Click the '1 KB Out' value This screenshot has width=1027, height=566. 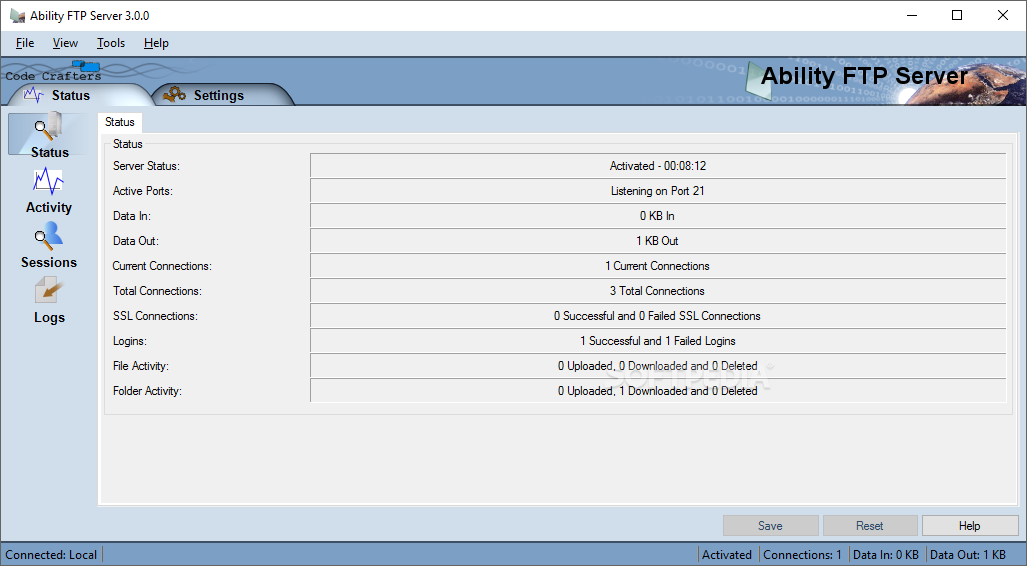point(658,240)
